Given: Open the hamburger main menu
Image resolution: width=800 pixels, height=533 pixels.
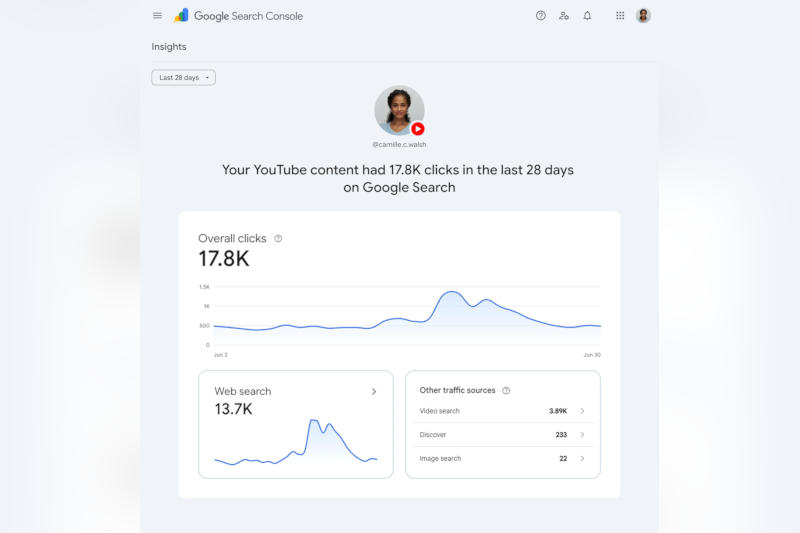Looking at the screenshot, I should [x=157, y=16].
